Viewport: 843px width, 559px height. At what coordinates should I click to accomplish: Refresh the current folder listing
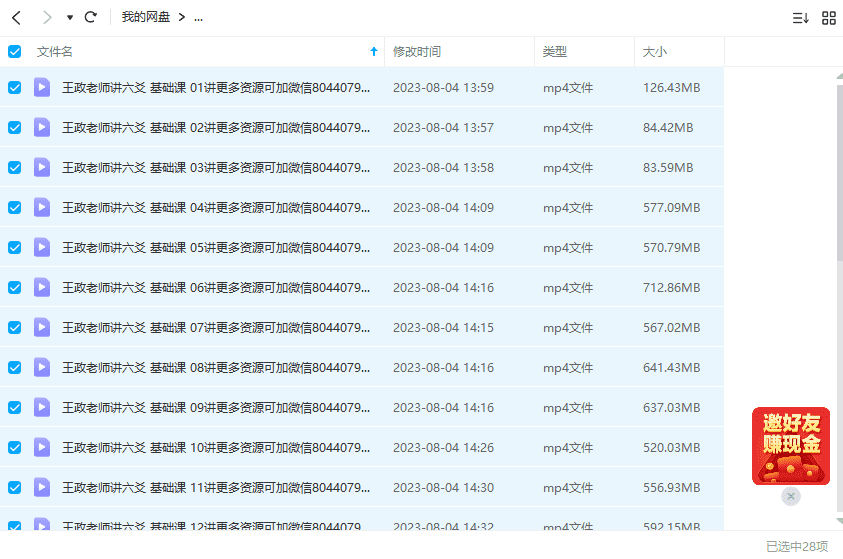coord(91,17)
